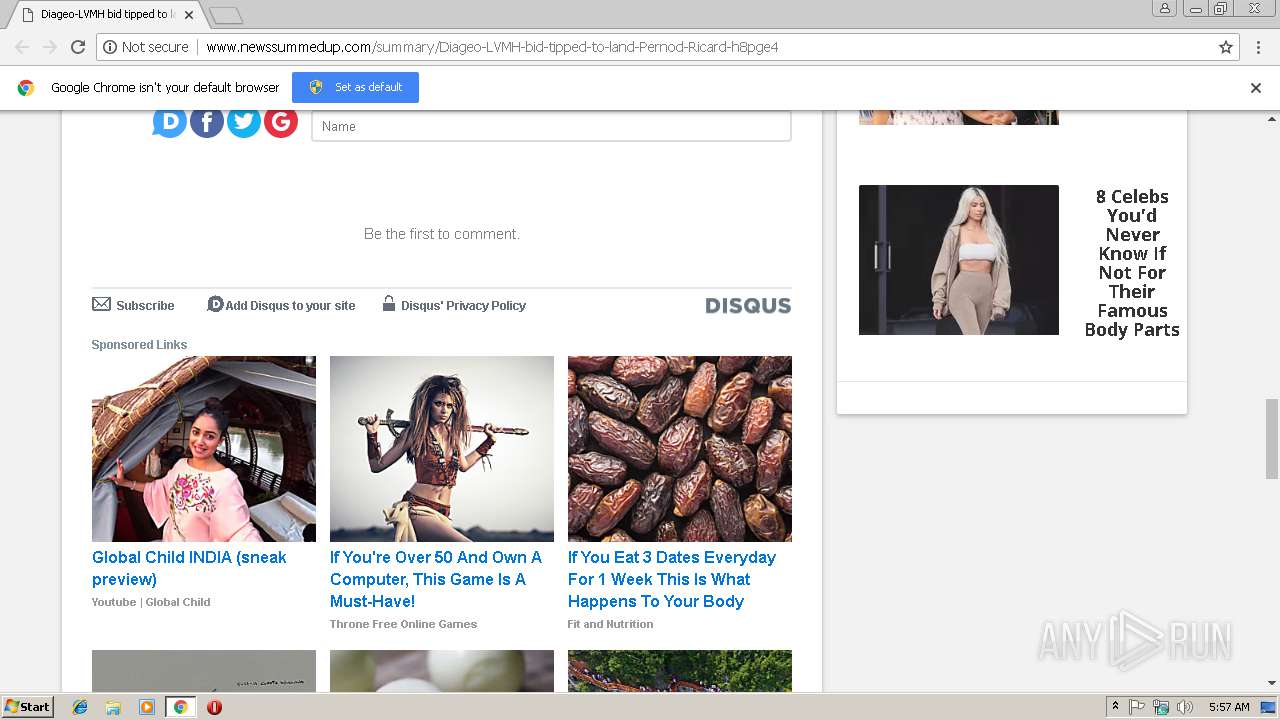Open the 3 Dates Everyday article link
Viewport: 1280px width, 720px height.
[x=672, y=579]
